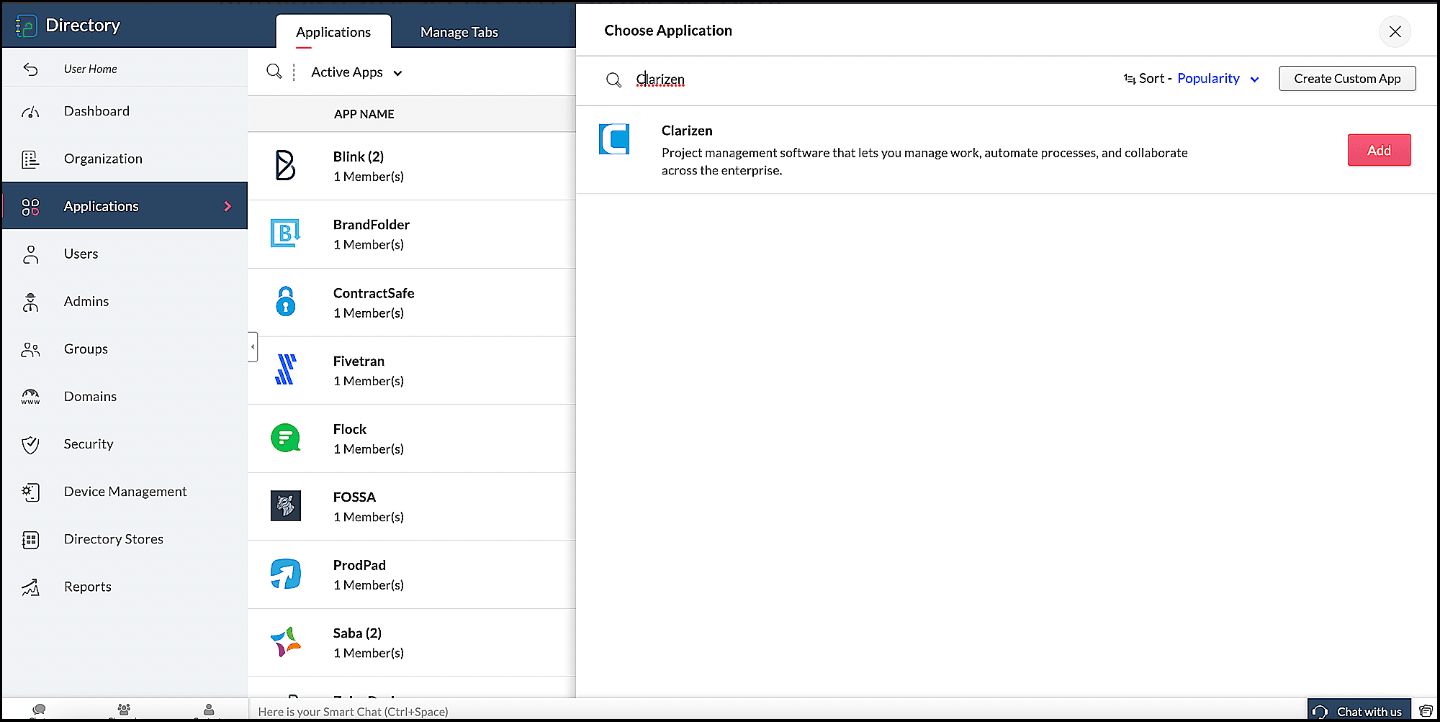Screen dimensions: 1440x722
Task: Collapse the sidebar using the edge handle
Action: click(252, 347)
